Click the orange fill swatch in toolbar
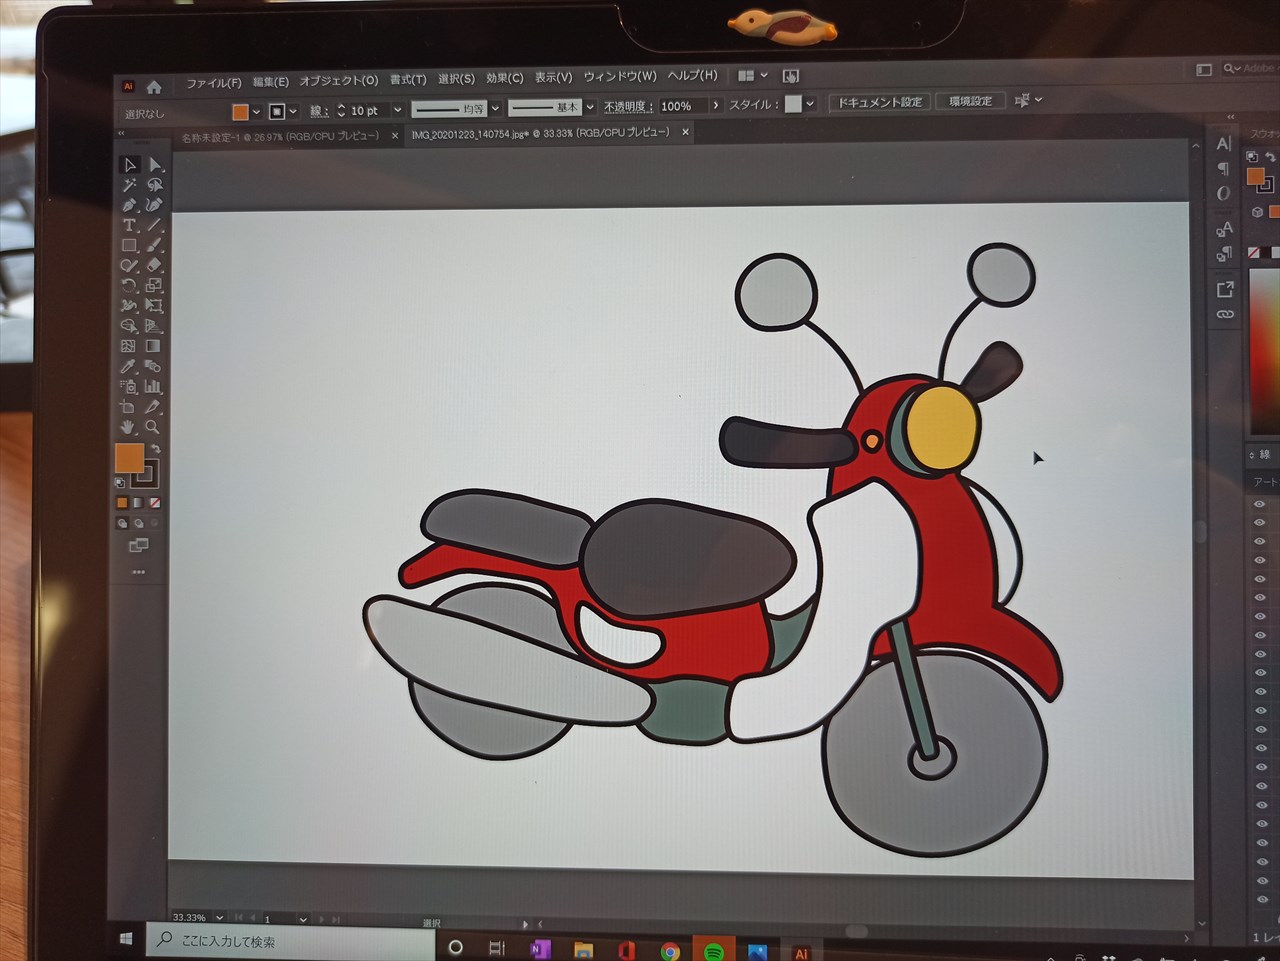 [129, 458]
